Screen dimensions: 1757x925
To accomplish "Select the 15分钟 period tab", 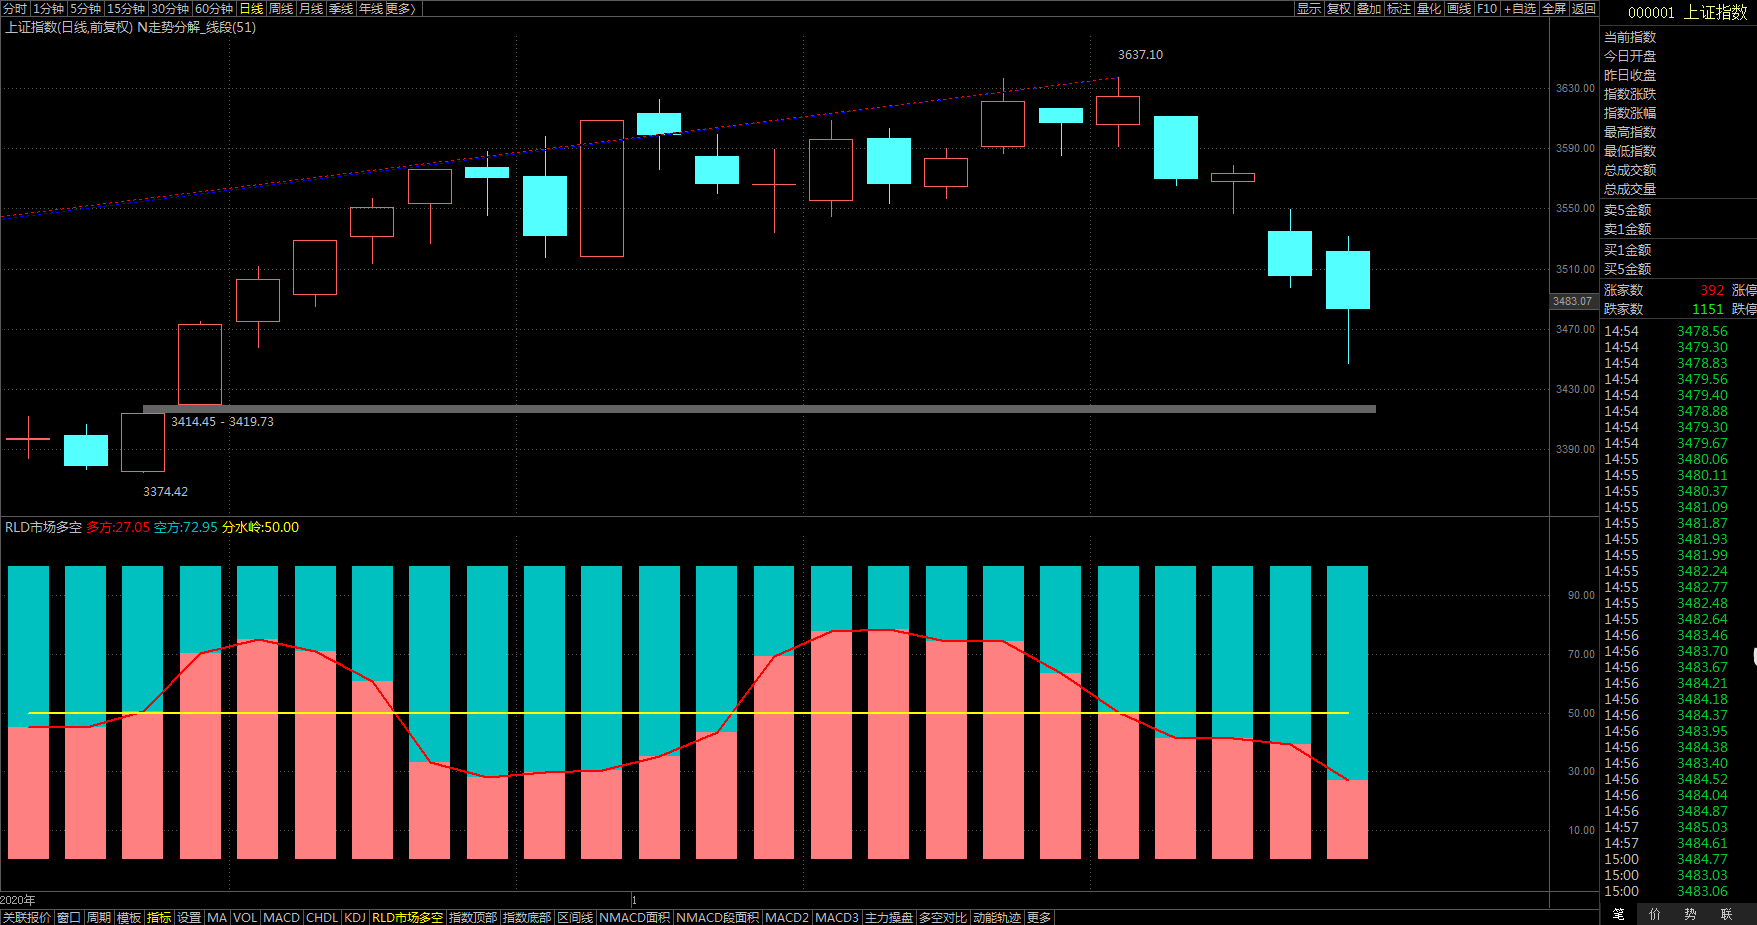I will pyautogui.click(x=126, y=8).
